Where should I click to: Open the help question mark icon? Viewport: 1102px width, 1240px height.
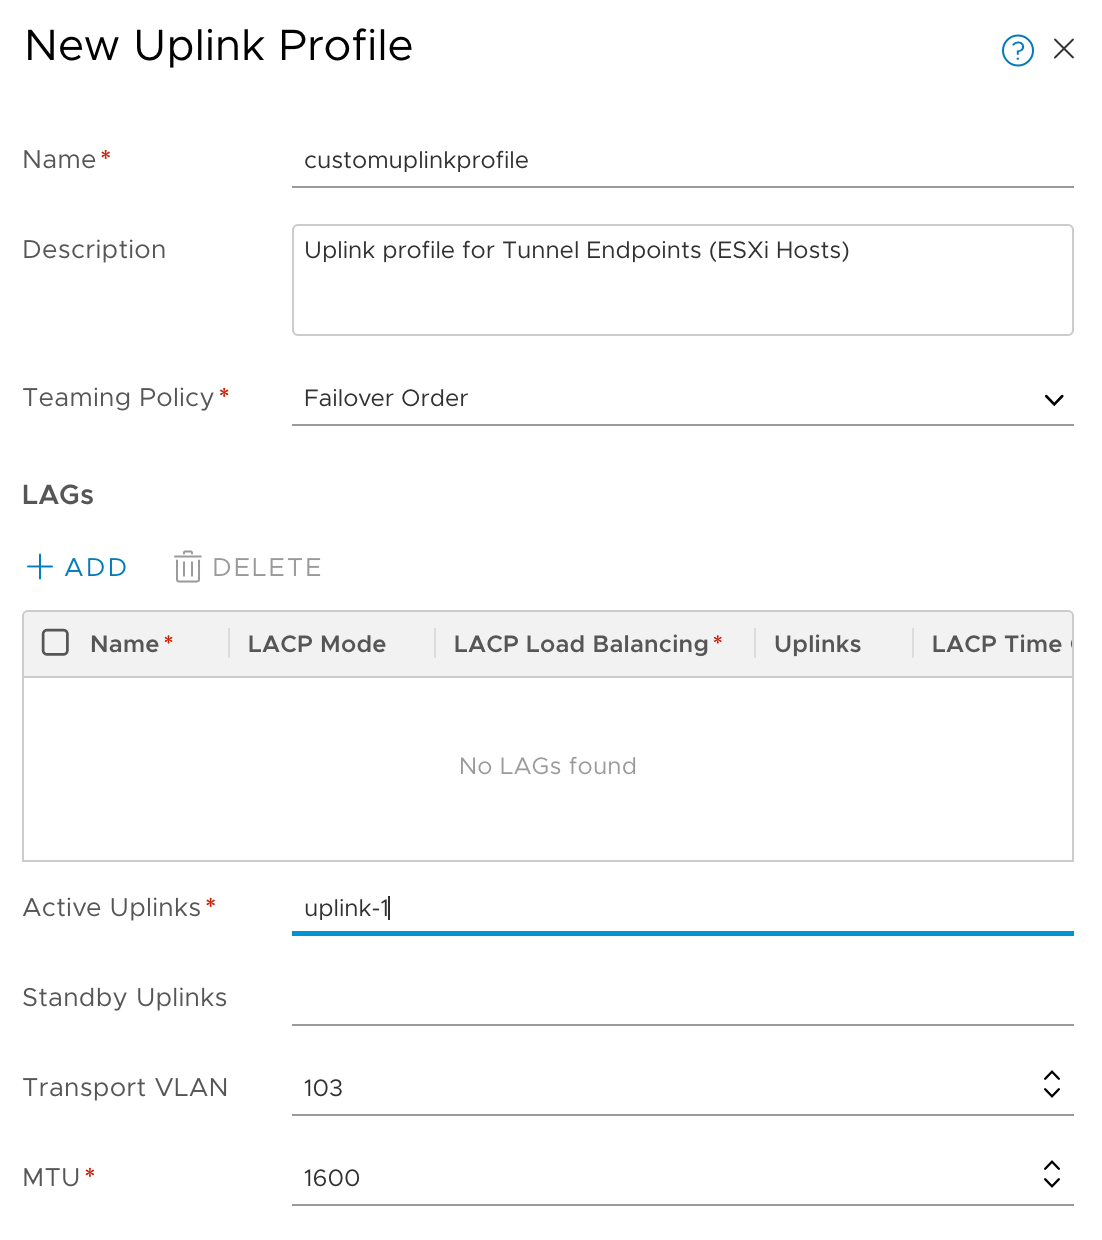coord(1017,50)
